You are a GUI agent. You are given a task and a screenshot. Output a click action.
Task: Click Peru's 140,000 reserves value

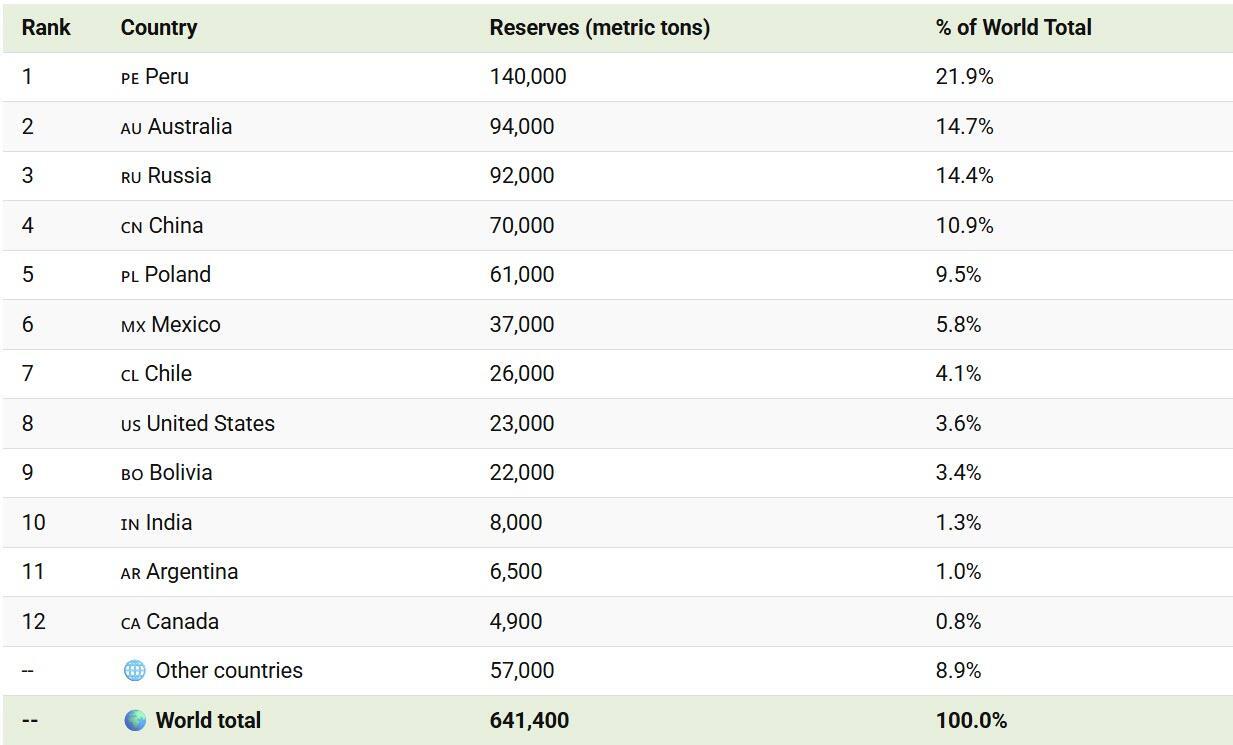(527, 77)
